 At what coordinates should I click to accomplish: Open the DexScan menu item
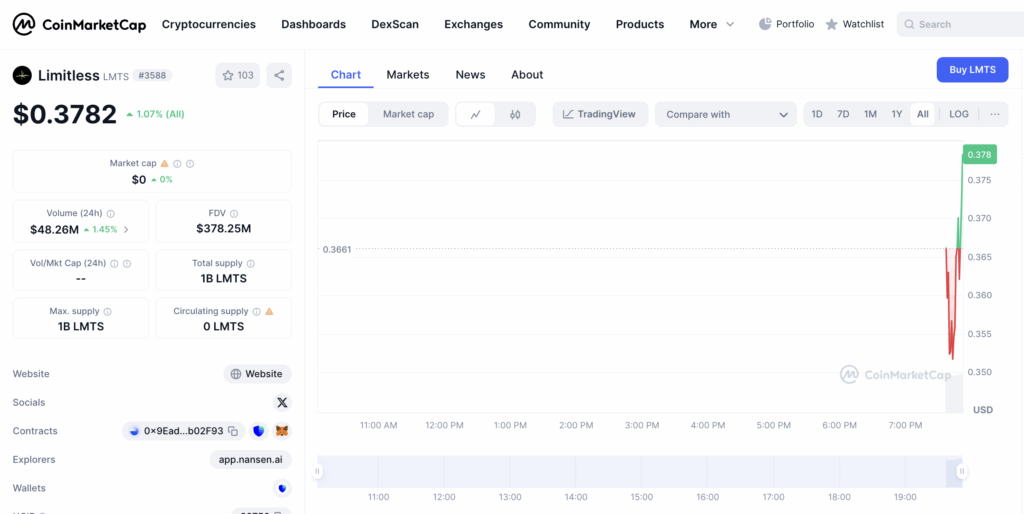(395, 24)
